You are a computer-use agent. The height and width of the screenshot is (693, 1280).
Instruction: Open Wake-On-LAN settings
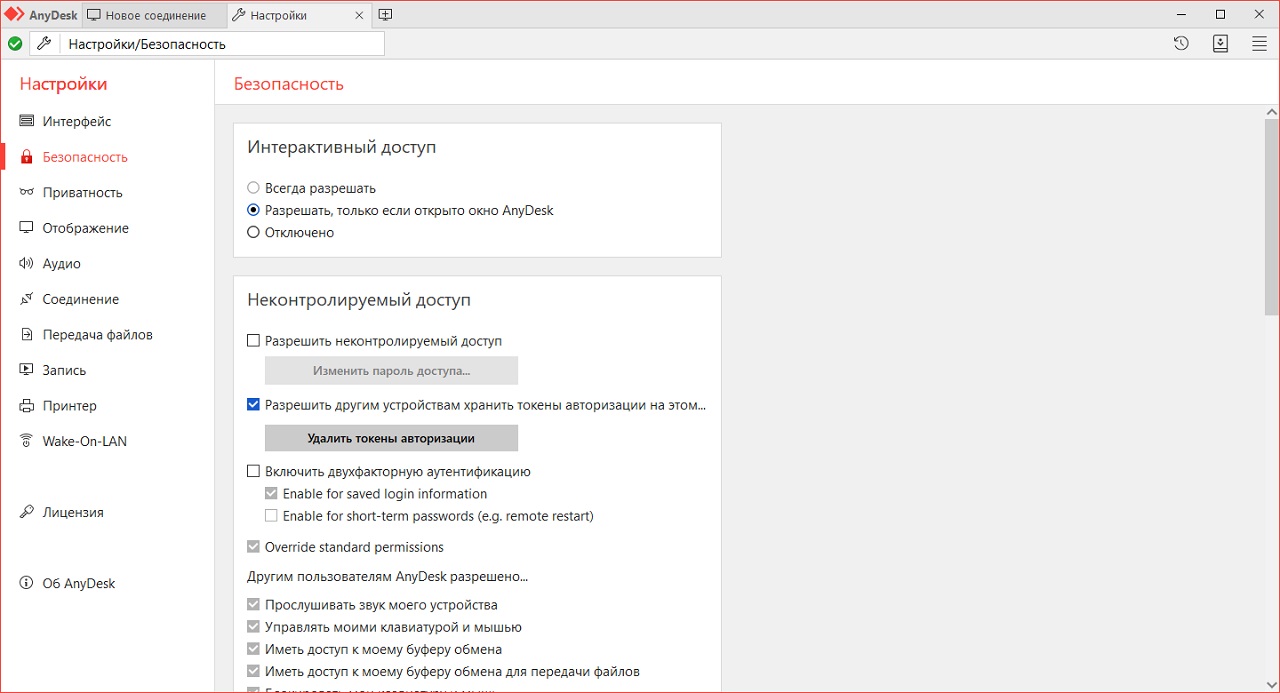84,441
